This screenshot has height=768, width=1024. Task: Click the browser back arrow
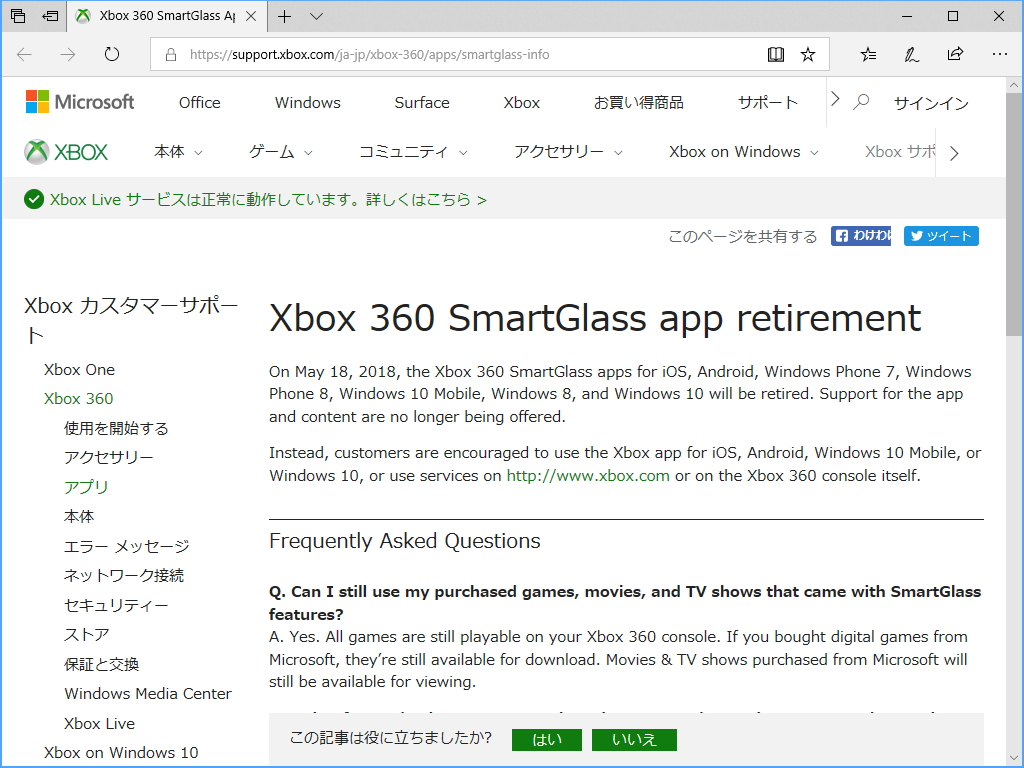[x=24, y=54]
